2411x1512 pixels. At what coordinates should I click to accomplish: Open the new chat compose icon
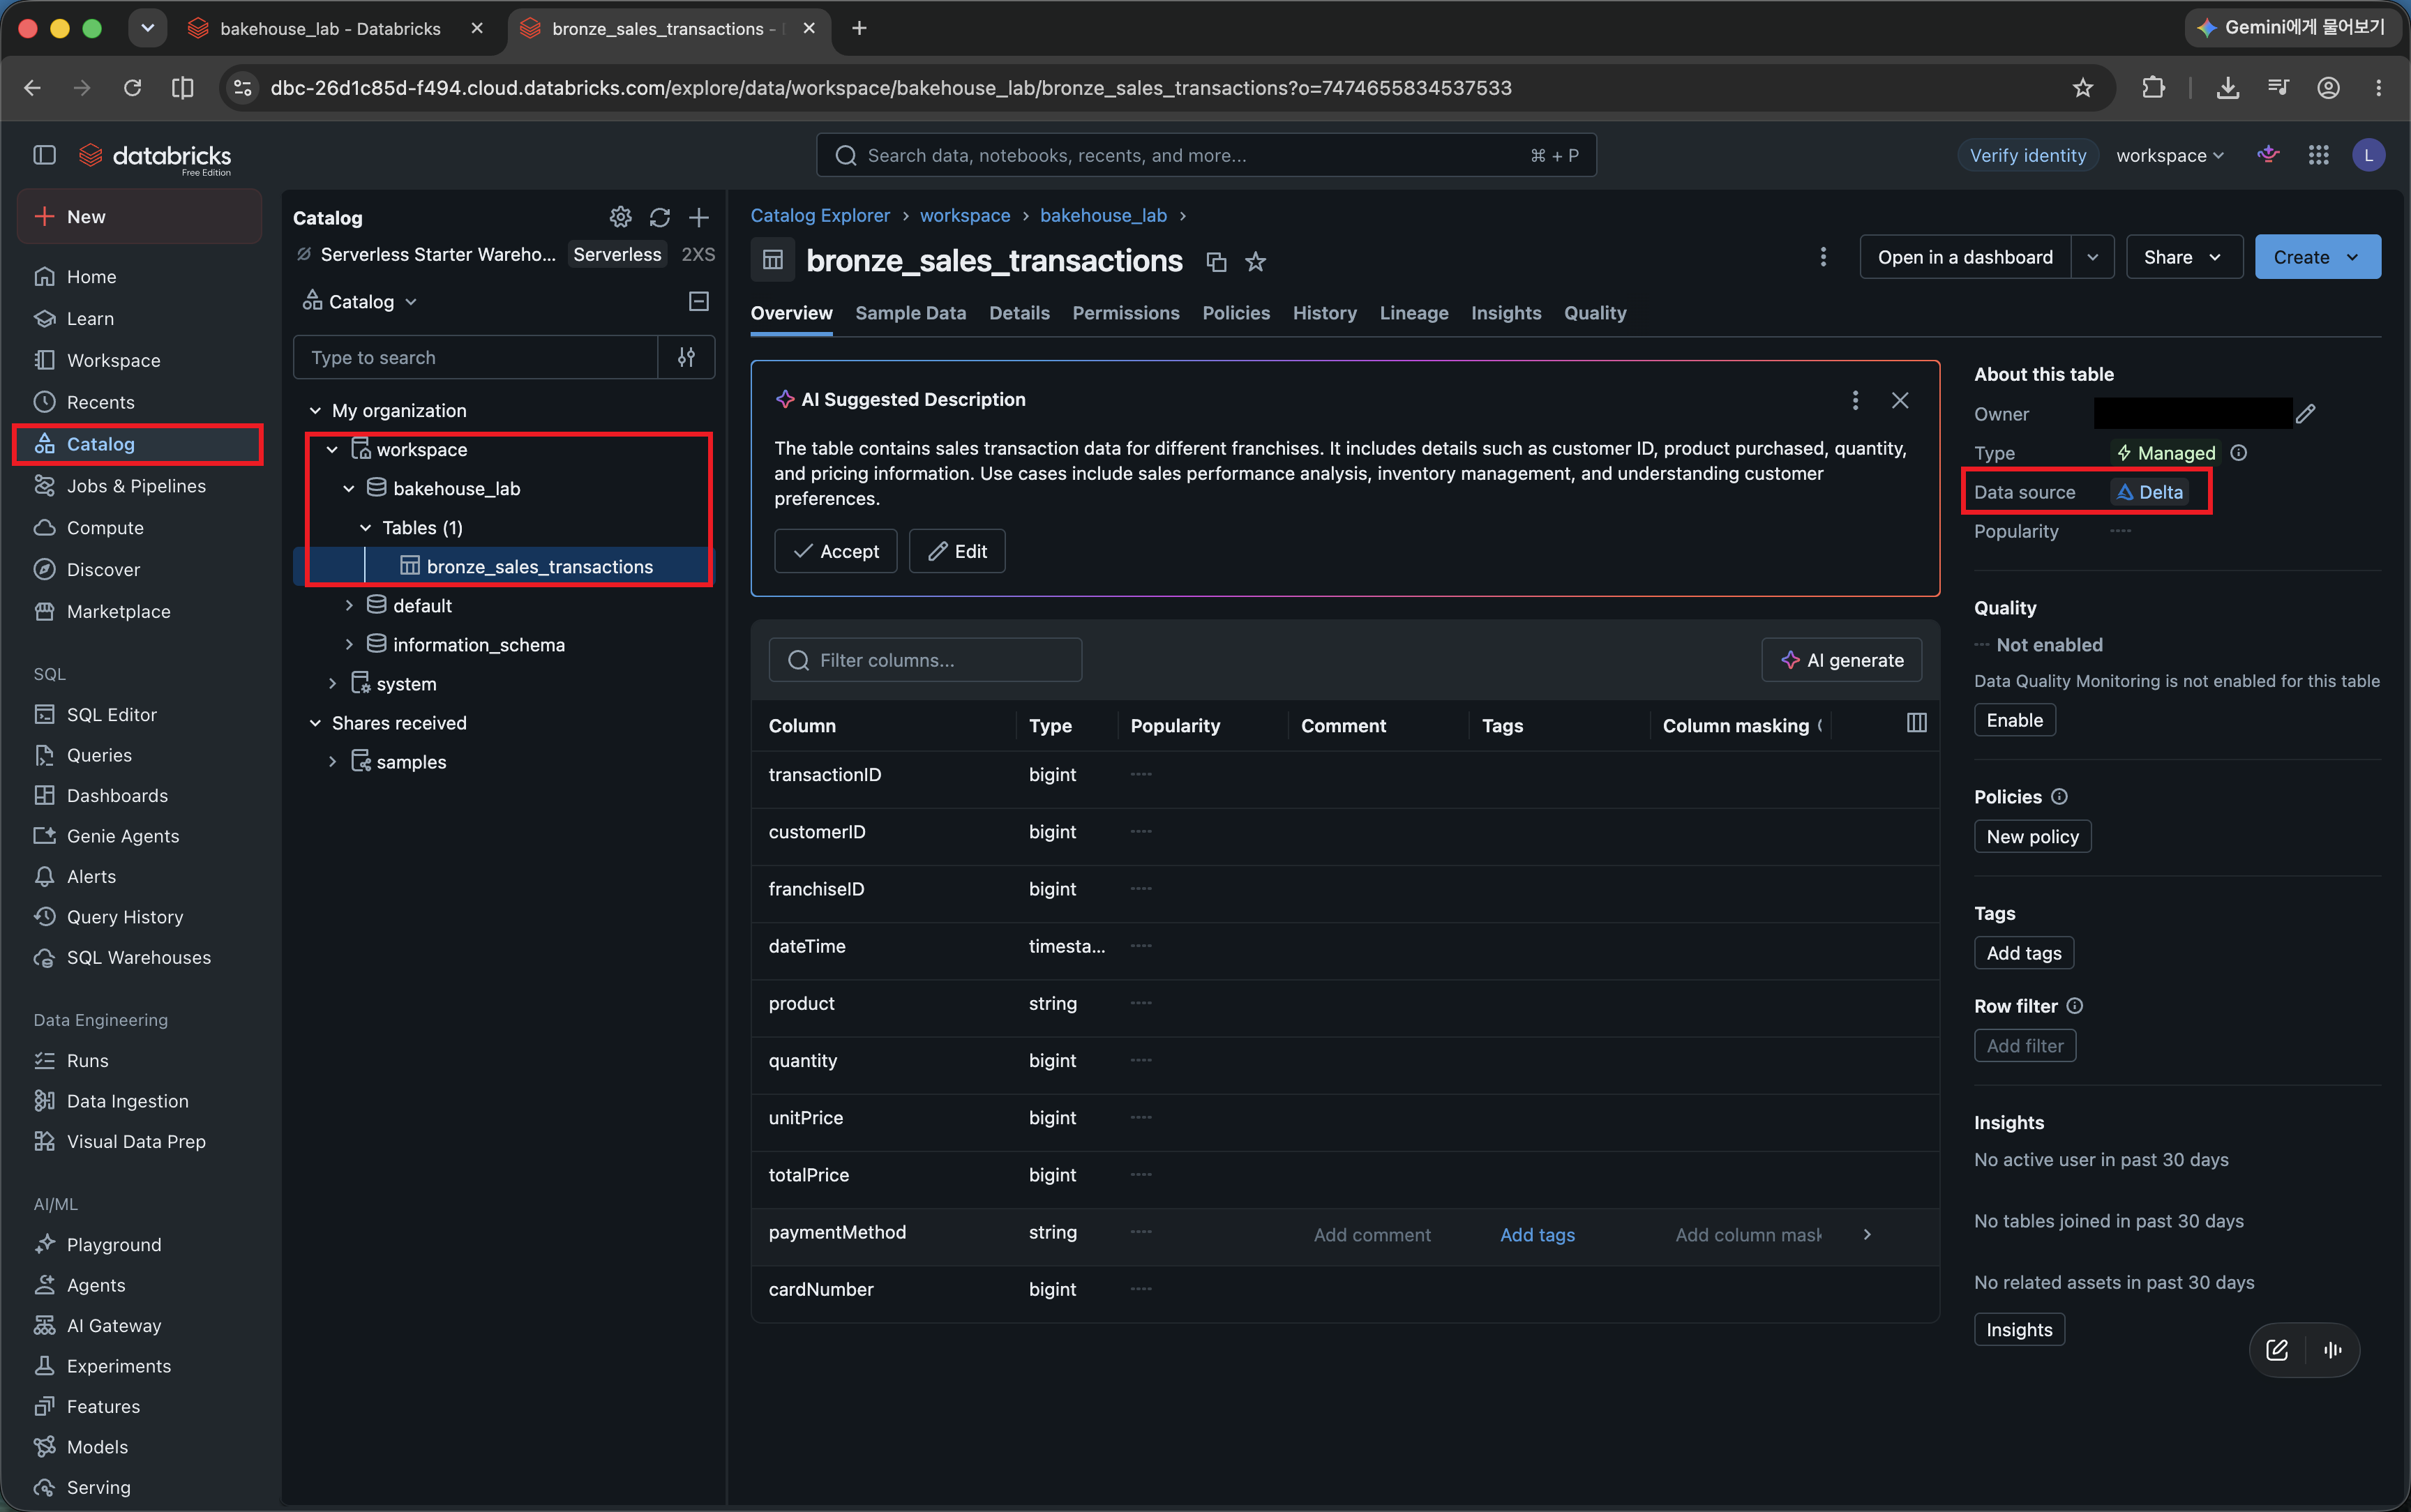click(x=2277, y=1350)
